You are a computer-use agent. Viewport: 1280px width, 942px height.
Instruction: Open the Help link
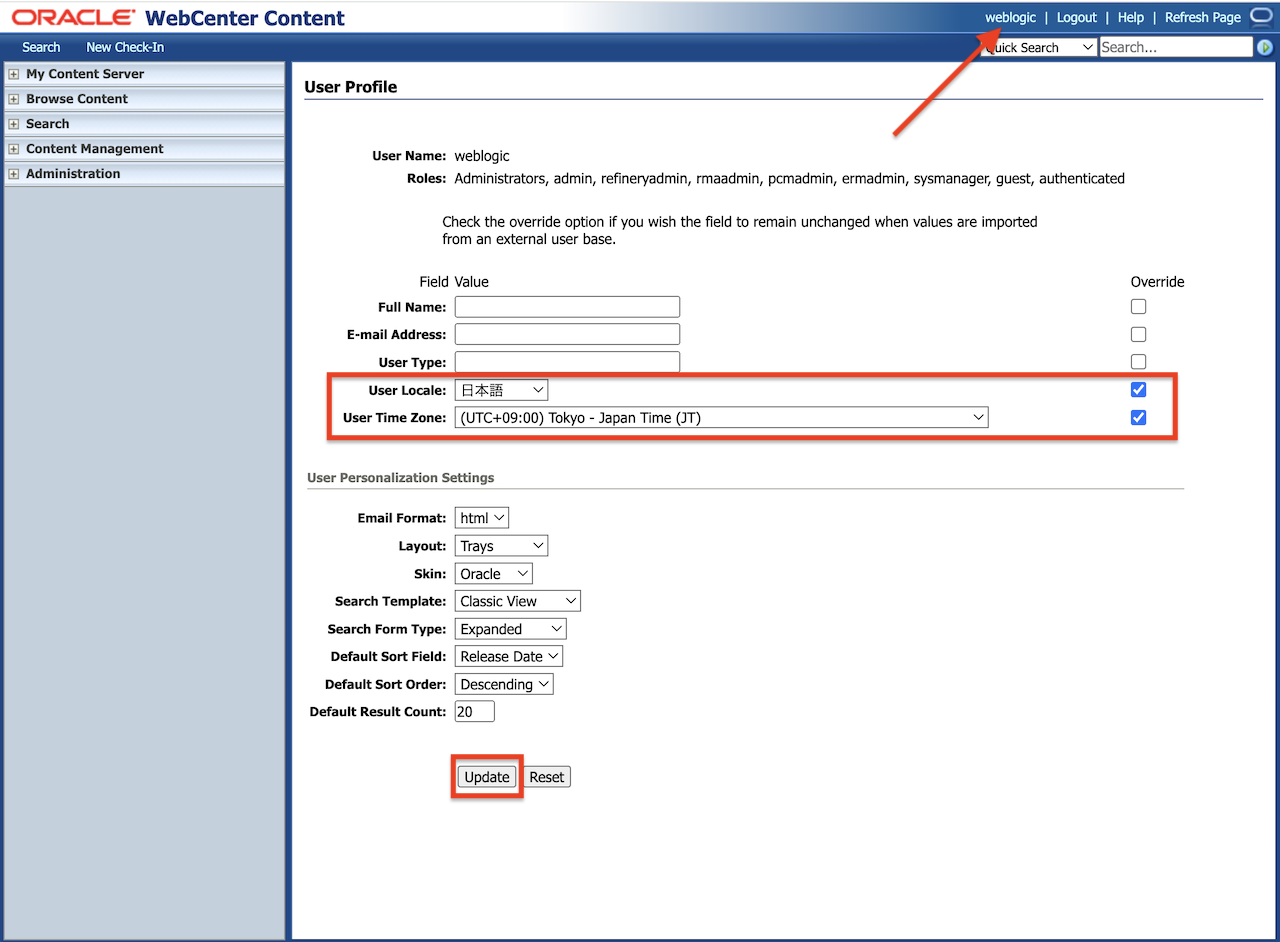coord(1131,17)
